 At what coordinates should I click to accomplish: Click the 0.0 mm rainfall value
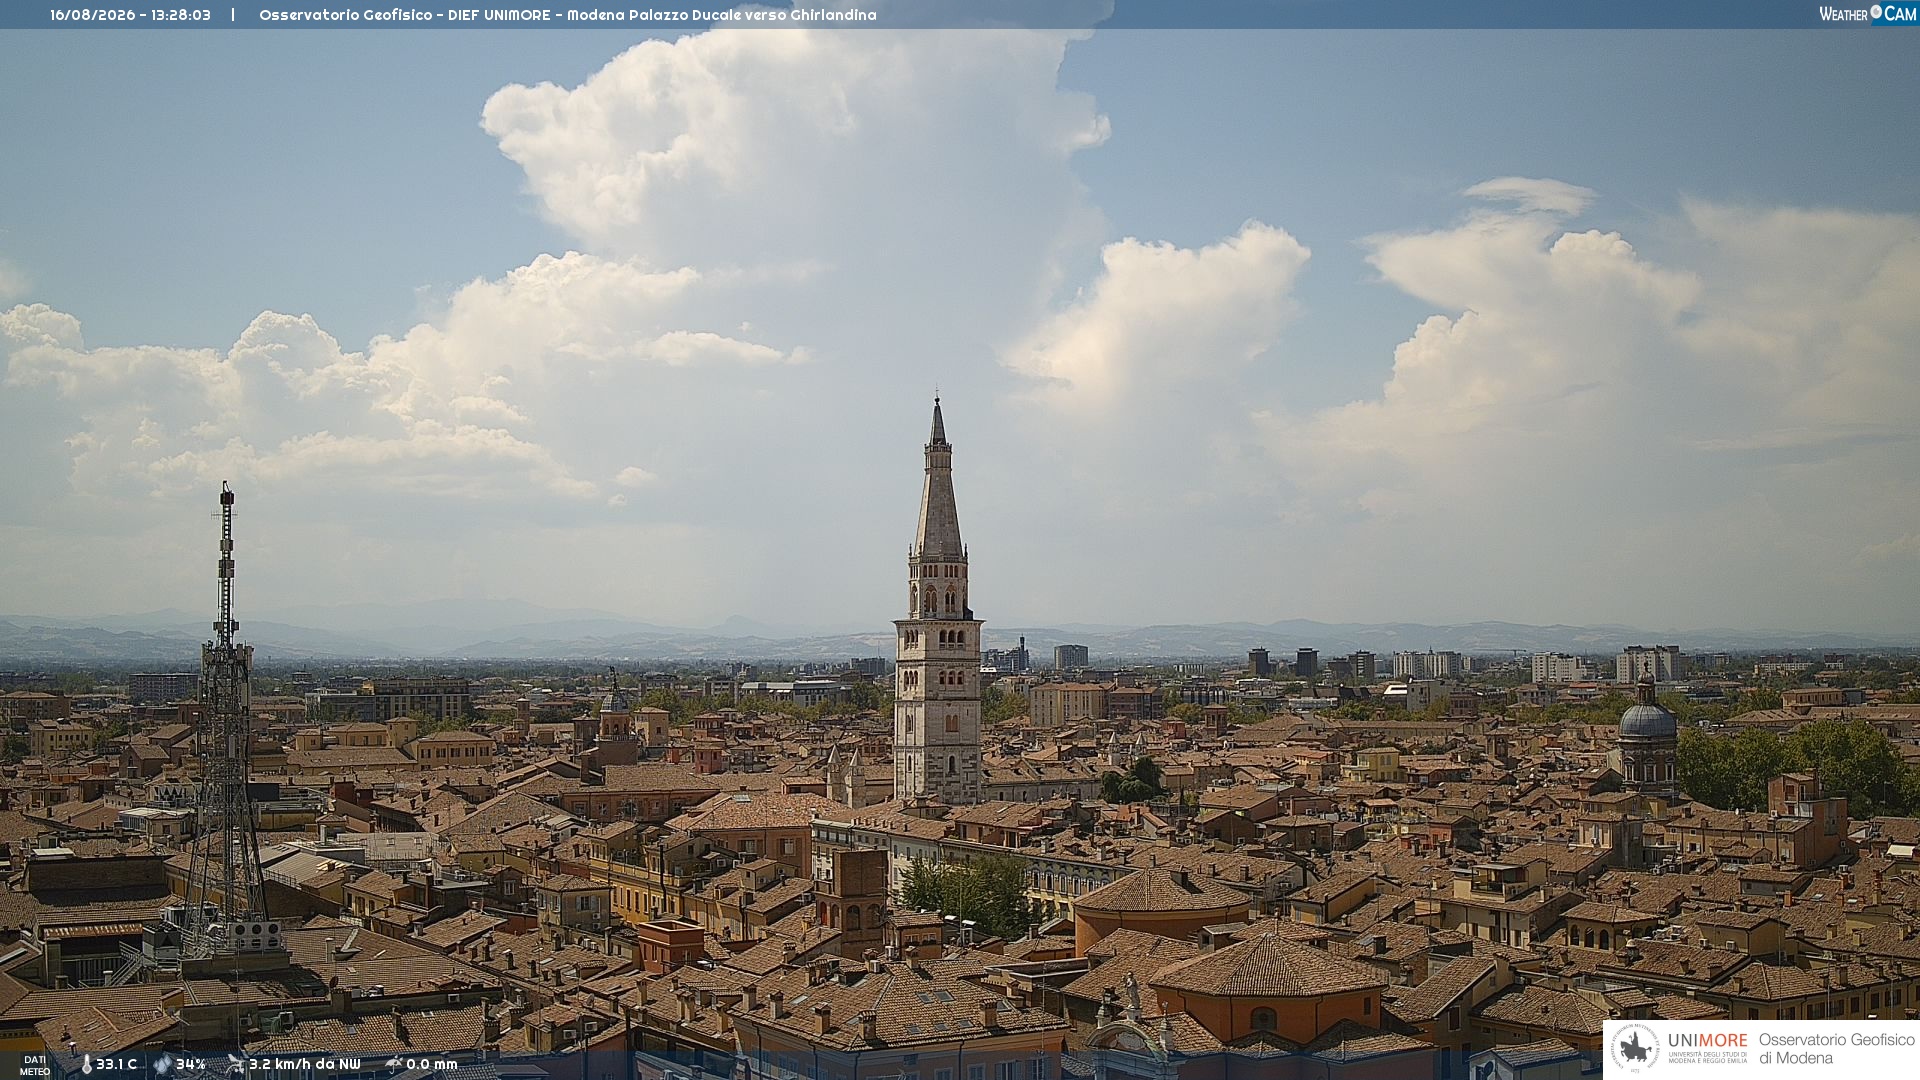click(432, 1064)
